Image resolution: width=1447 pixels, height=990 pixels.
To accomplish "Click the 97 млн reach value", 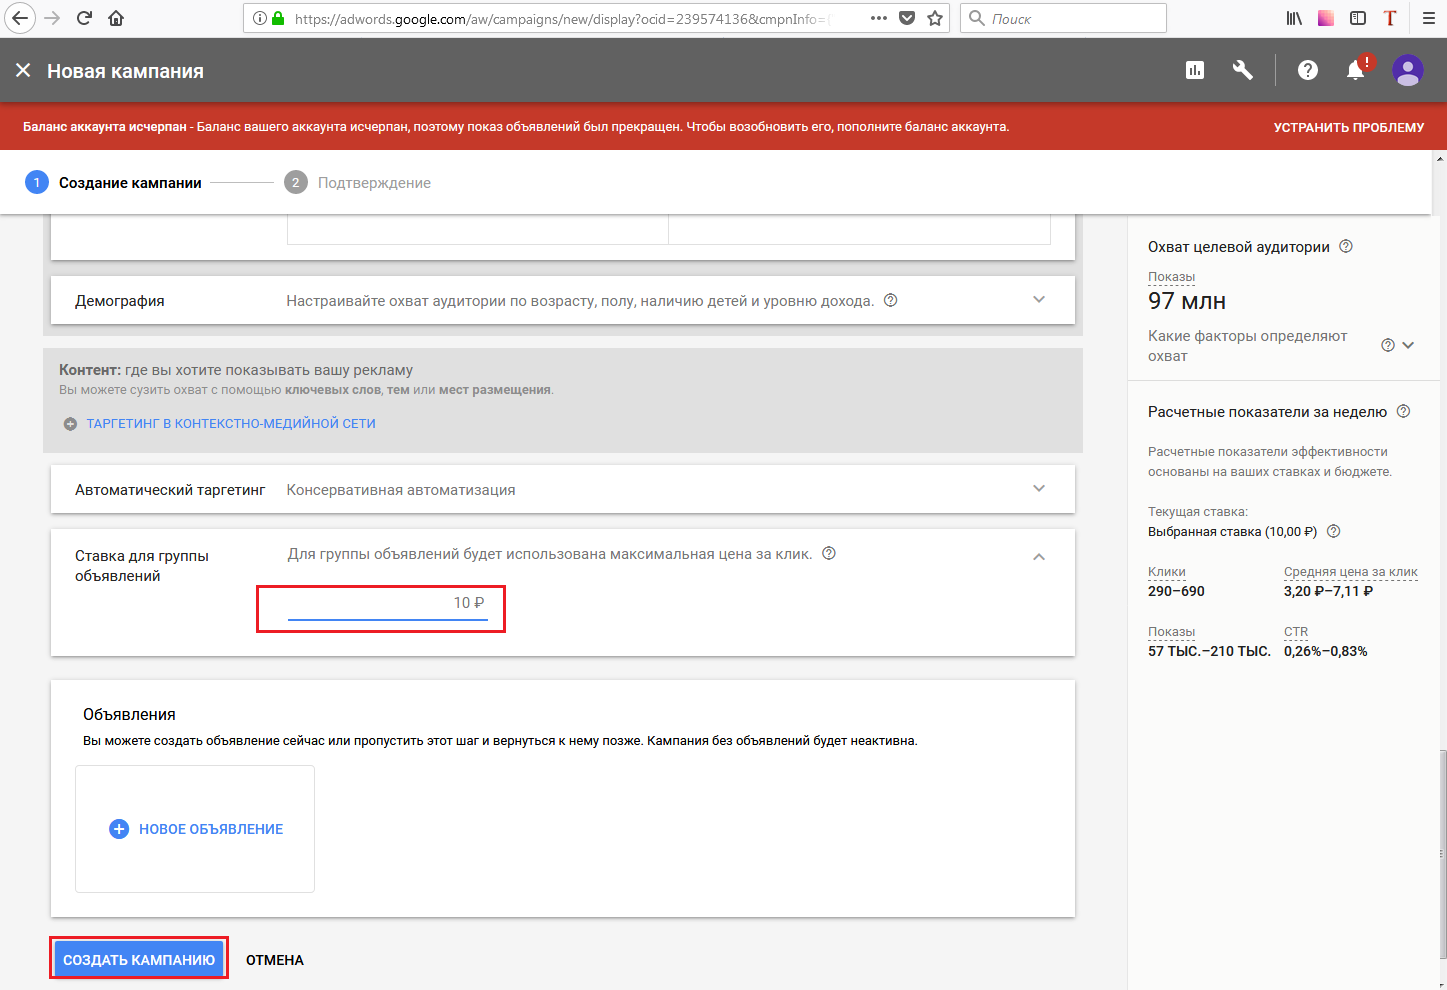I will click(1187, 301).
